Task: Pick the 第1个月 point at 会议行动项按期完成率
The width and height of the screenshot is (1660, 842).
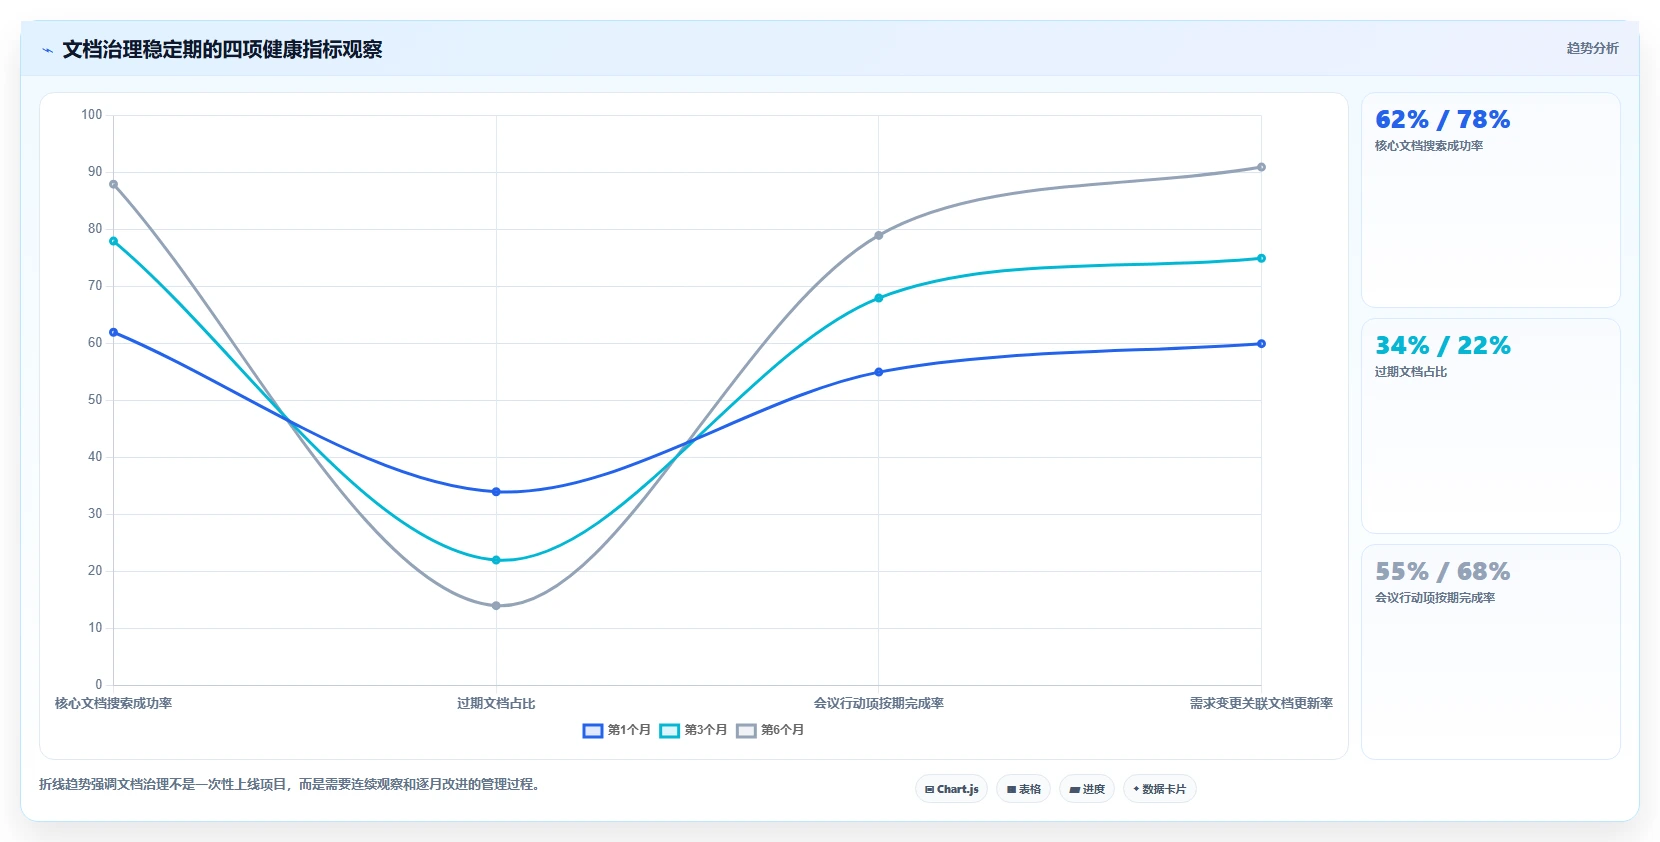Action: coord(879,372)
